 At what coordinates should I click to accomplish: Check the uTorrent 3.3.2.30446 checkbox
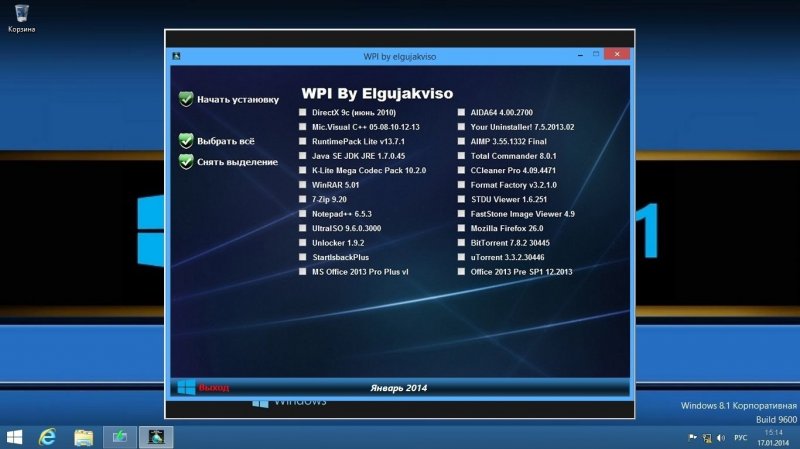pyautogui.click(x=461, y=257)
